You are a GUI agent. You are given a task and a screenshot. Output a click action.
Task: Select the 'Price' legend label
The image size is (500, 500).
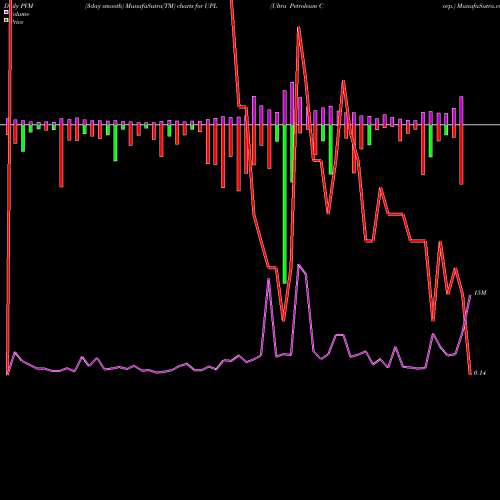click(17, 22)
